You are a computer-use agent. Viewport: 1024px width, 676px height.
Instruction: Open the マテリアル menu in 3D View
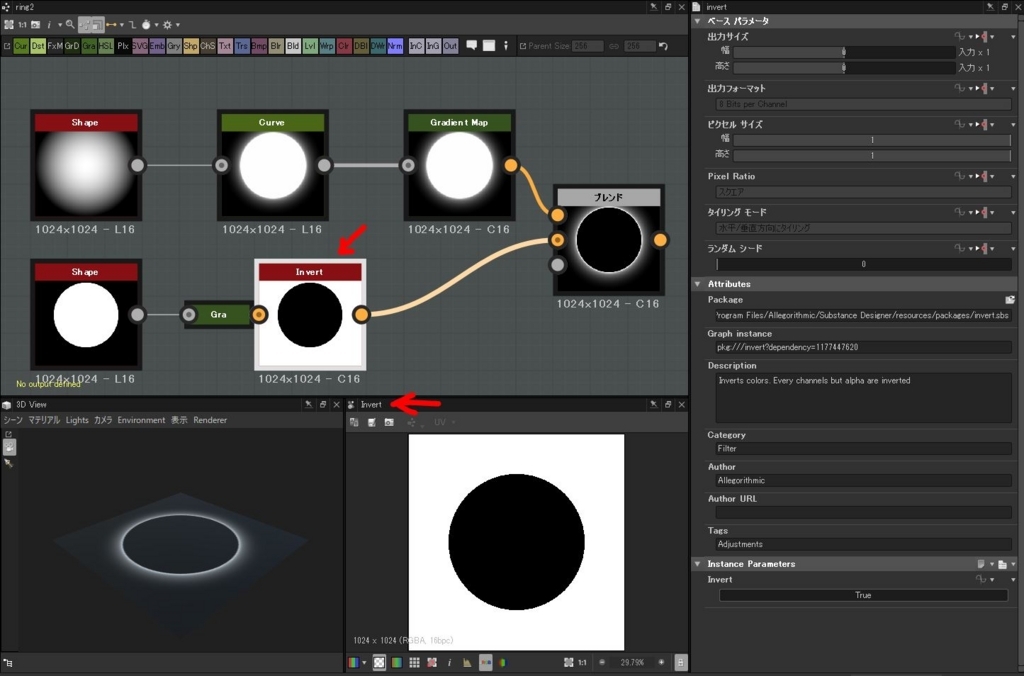point(44,420)
